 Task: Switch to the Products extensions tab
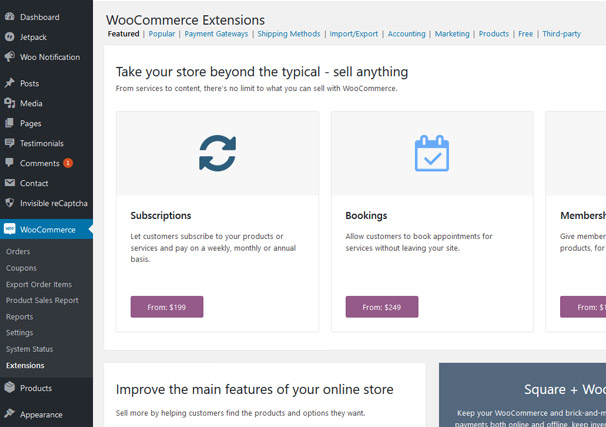pos(494,34)
